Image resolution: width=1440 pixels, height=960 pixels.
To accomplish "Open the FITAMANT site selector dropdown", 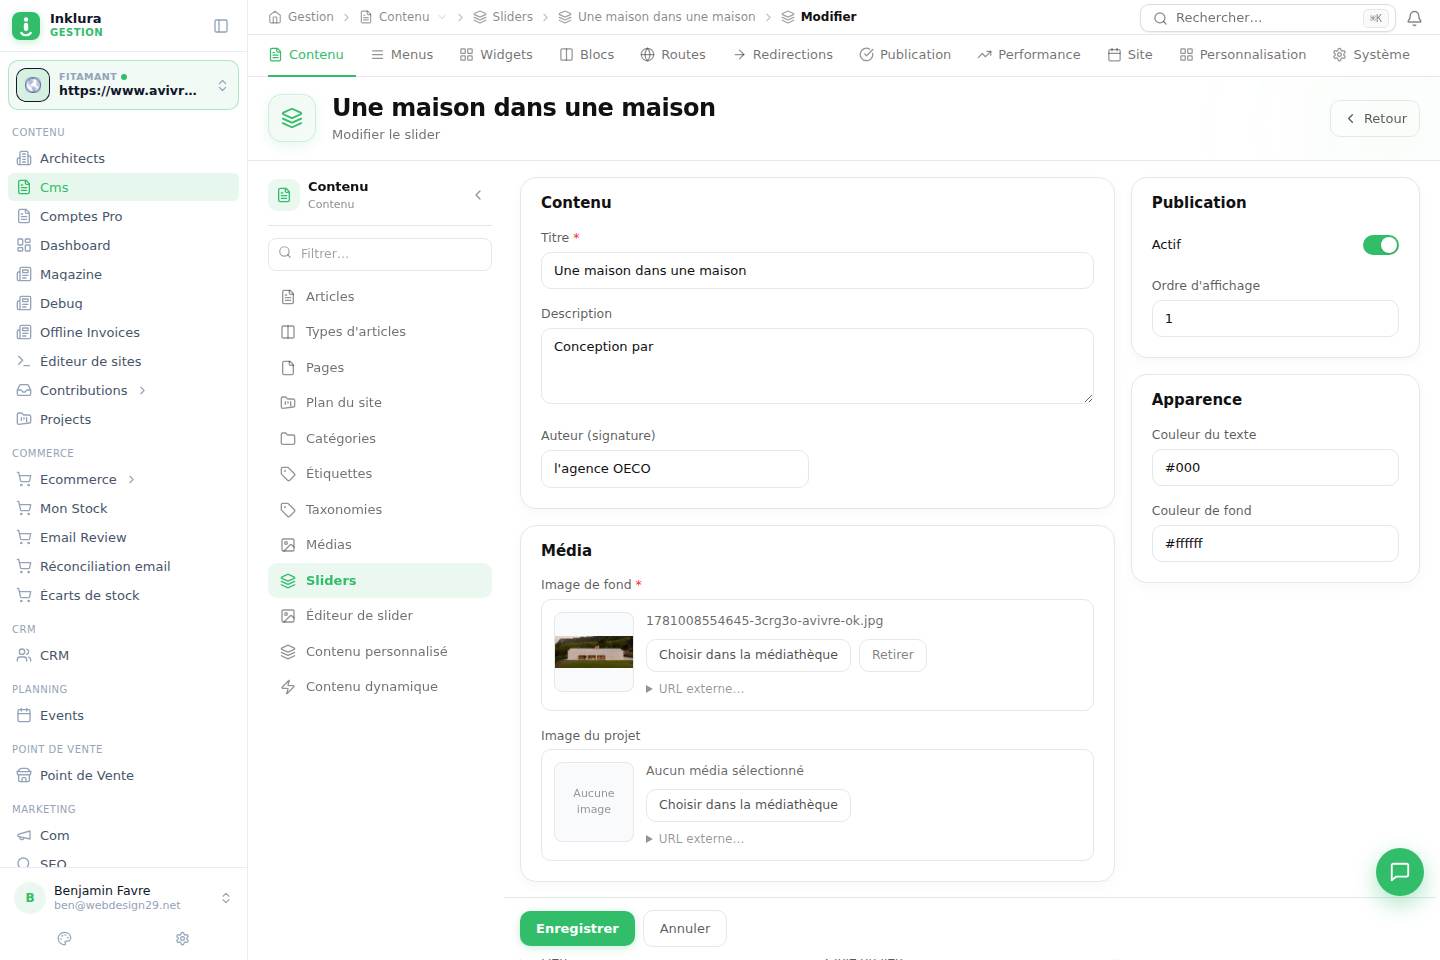I will 124,85.
